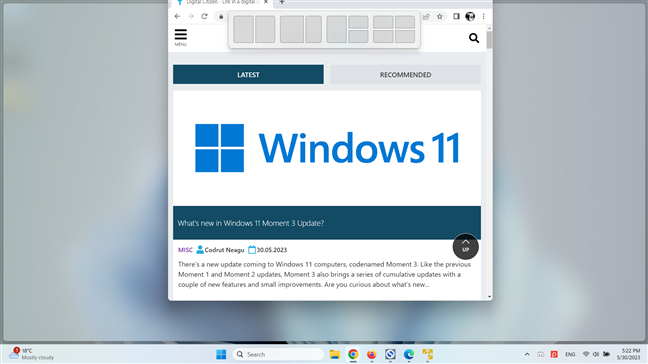Open 'What's new in Windows 11 Moment 3 Update?'

[251, 223]
